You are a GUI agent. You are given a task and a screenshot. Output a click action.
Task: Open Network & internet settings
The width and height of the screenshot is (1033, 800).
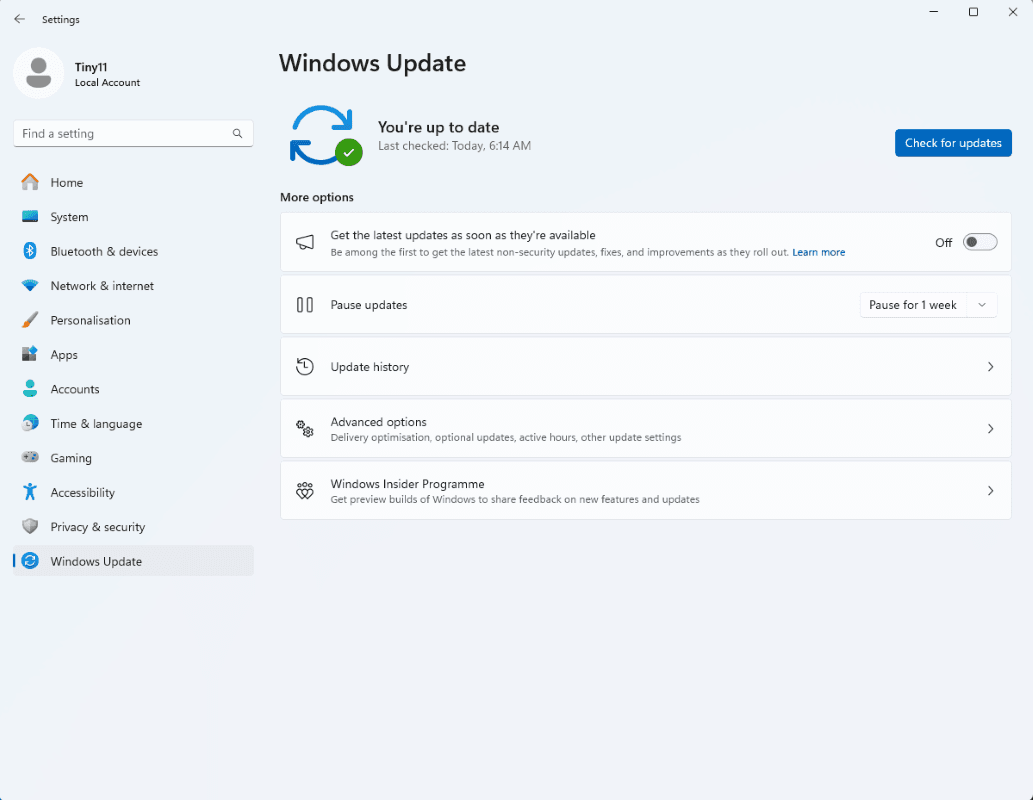(x=133, y=285)
